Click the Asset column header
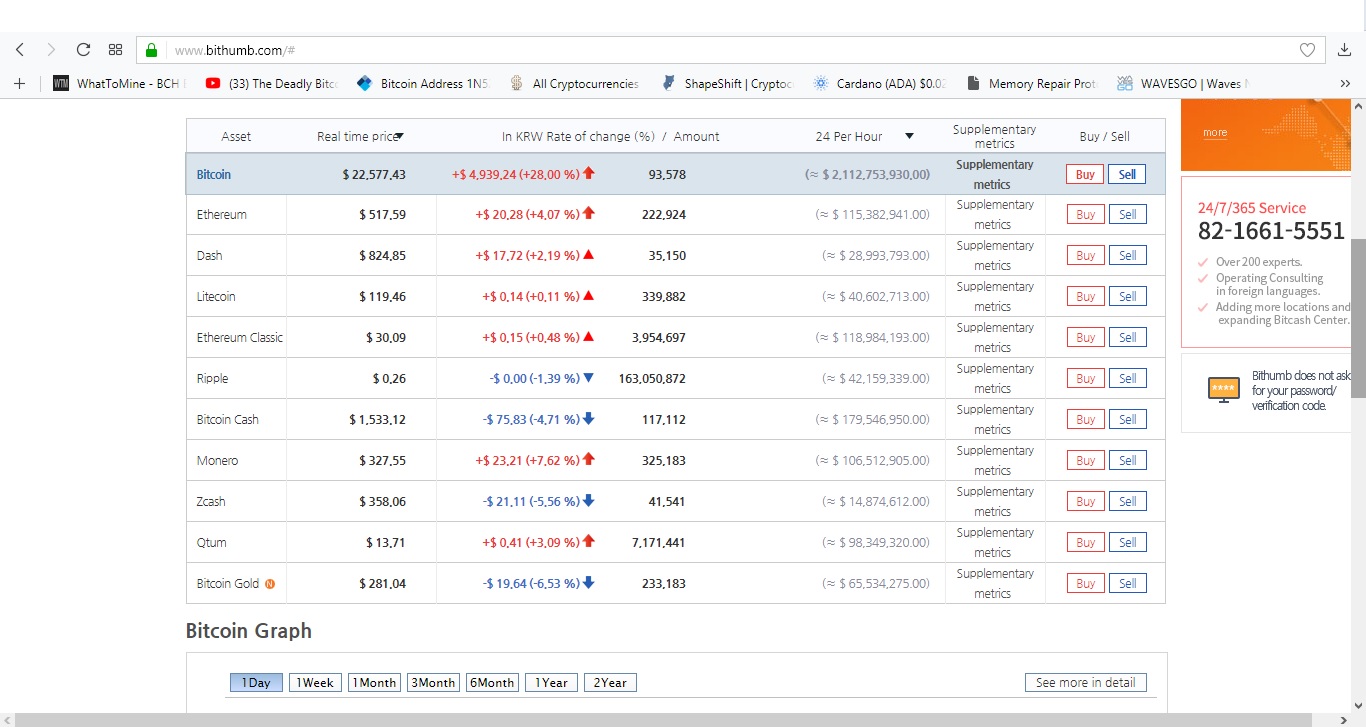The image size is (1366, 727). (236, 137)
